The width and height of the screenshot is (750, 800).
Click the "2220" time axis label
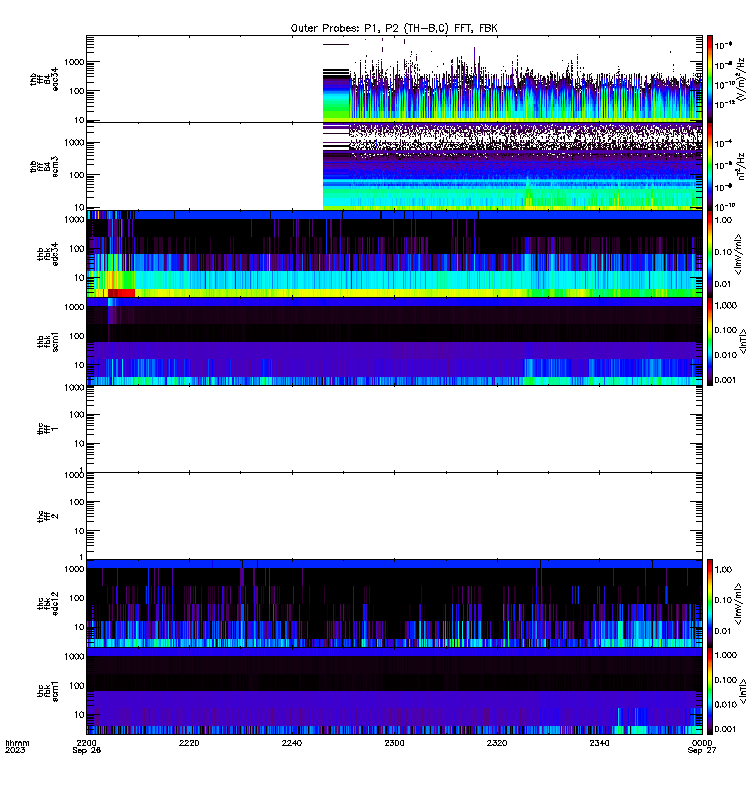[x=189, y=743]
